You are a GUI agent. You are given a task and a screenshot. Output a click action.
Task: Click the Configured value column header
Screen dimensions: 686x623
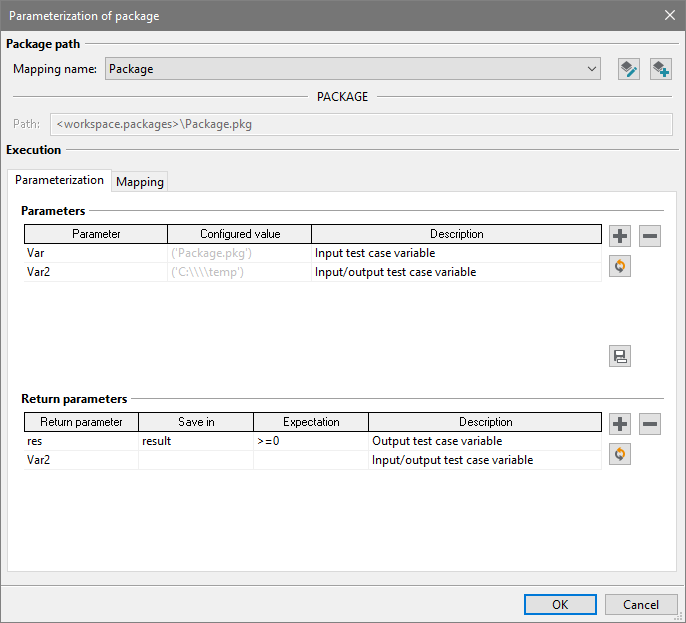pos(240,234)
